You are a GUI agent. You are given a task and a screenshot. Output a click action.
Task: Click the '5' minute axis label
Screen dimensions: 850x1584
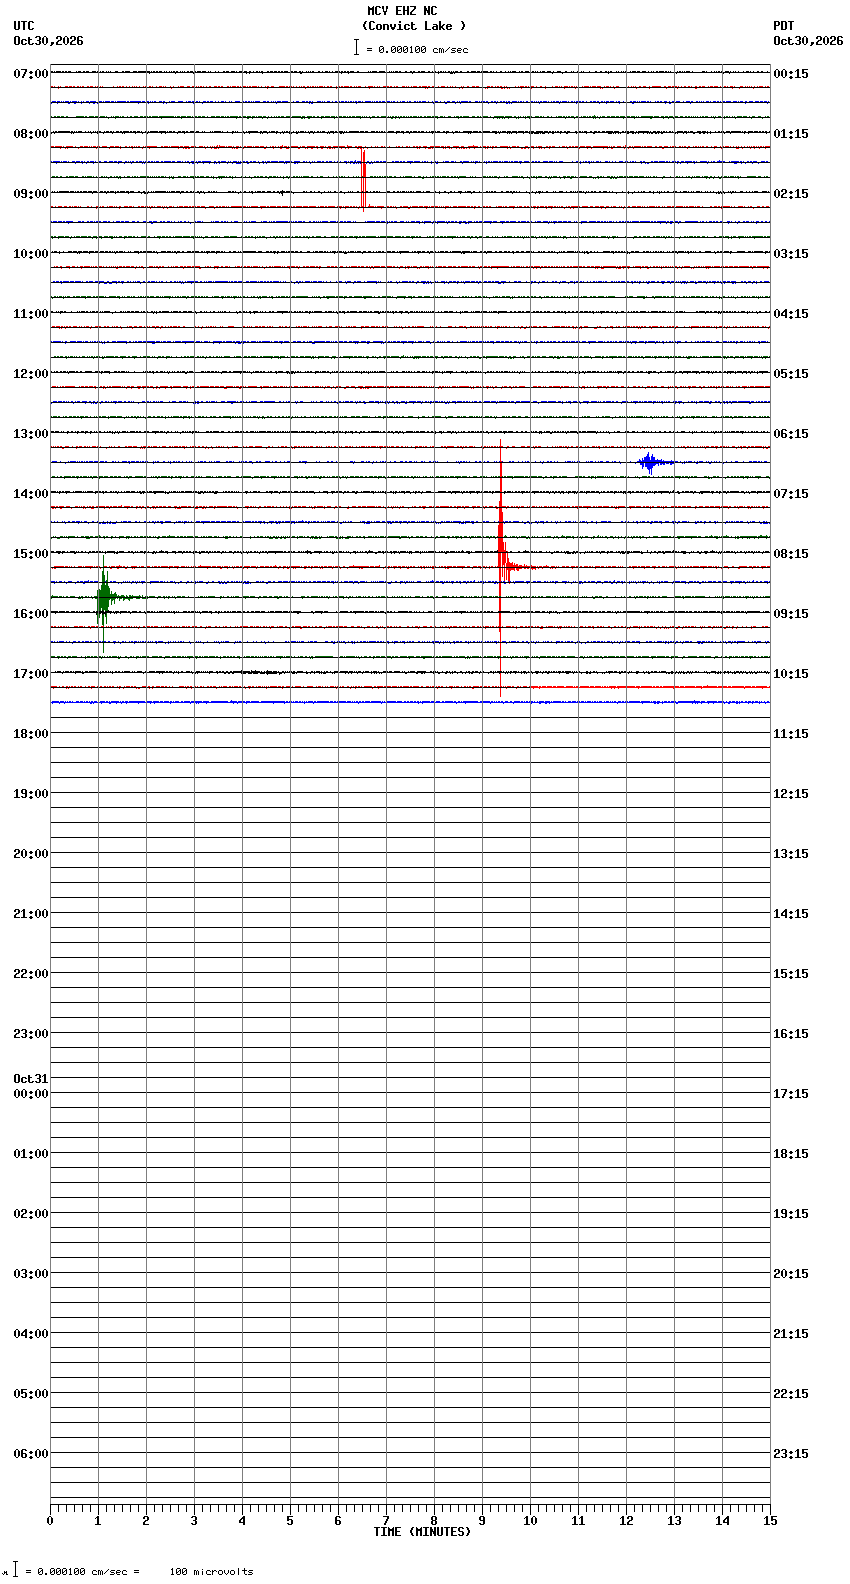coord(290,1521)
